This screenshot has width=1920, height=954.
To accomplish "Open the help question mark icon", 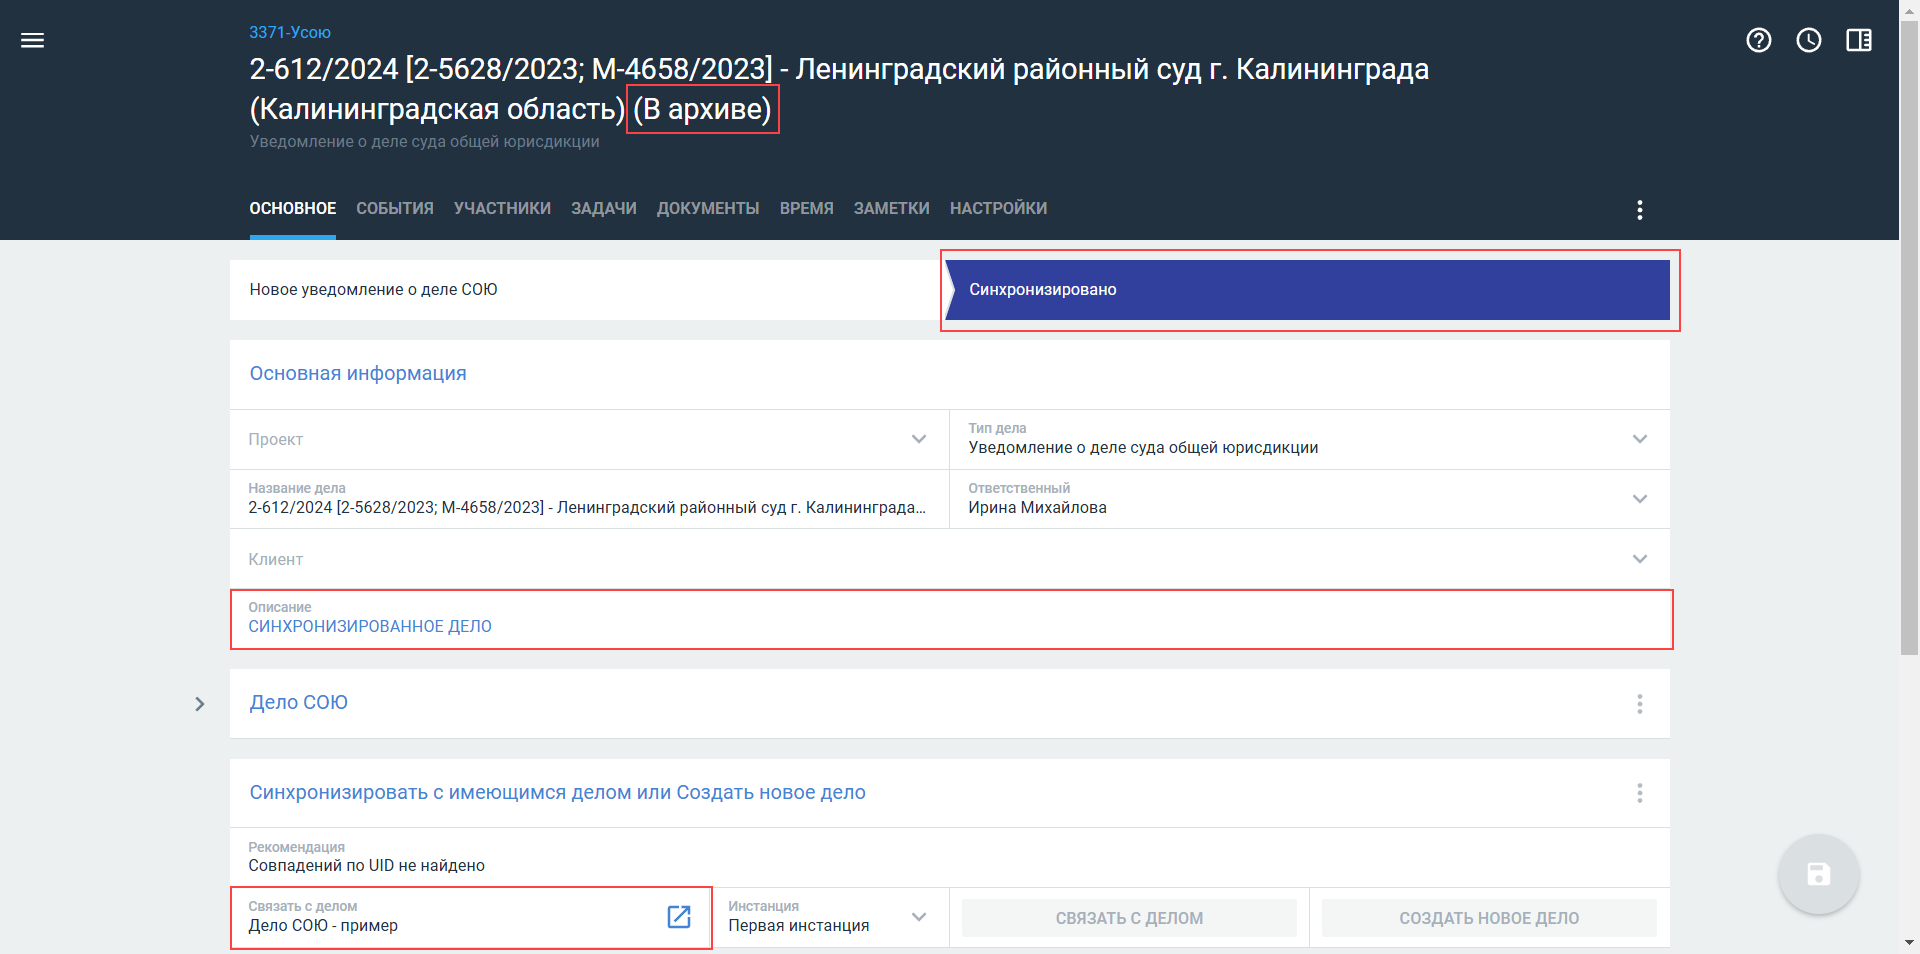I will [x=1759, y=40].
